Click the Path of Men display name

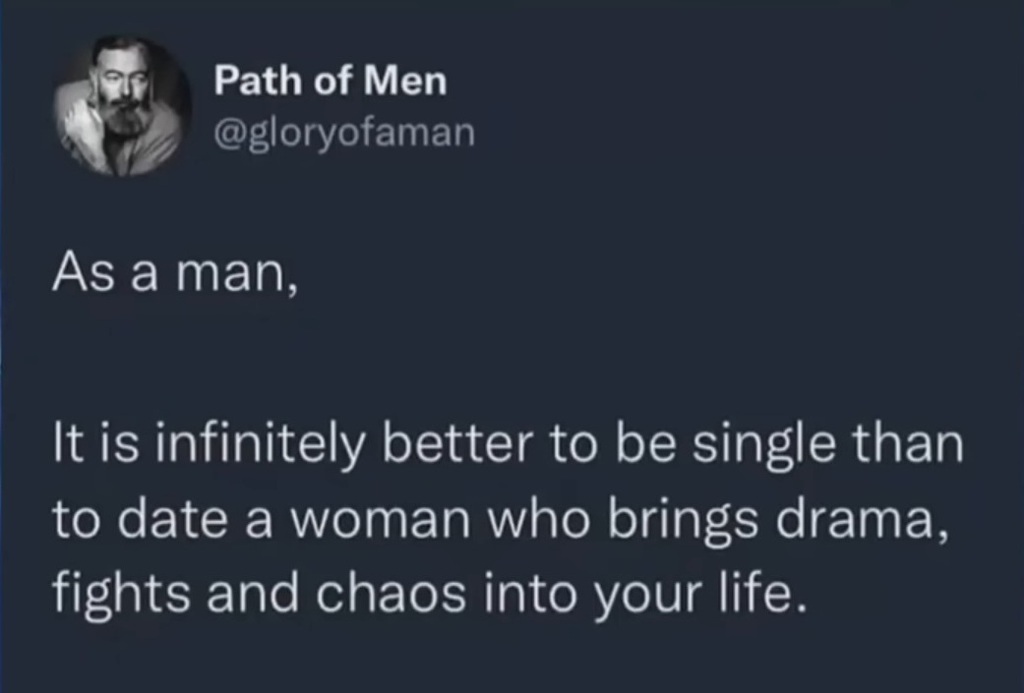tap(331, 82)
